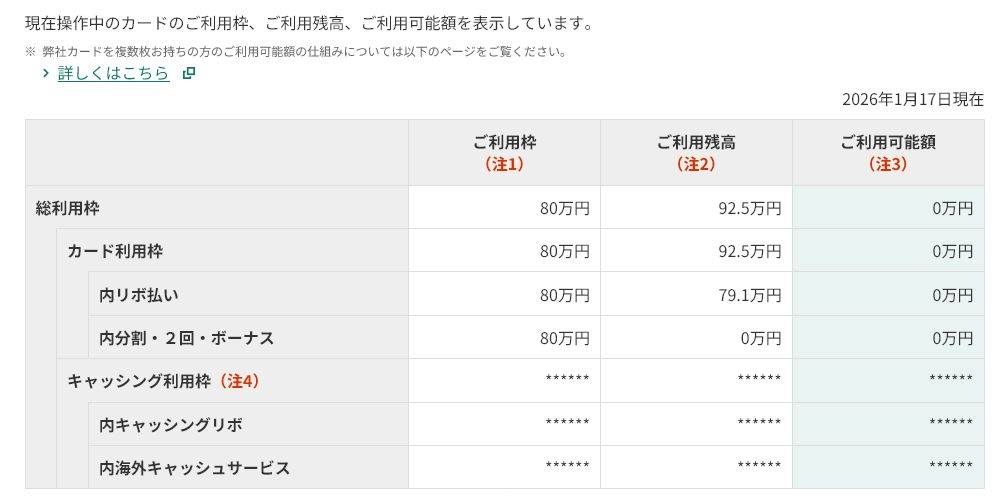Click the red （注3） note marker
Viewport: 1000px width, 501px height.
point(888,164)
